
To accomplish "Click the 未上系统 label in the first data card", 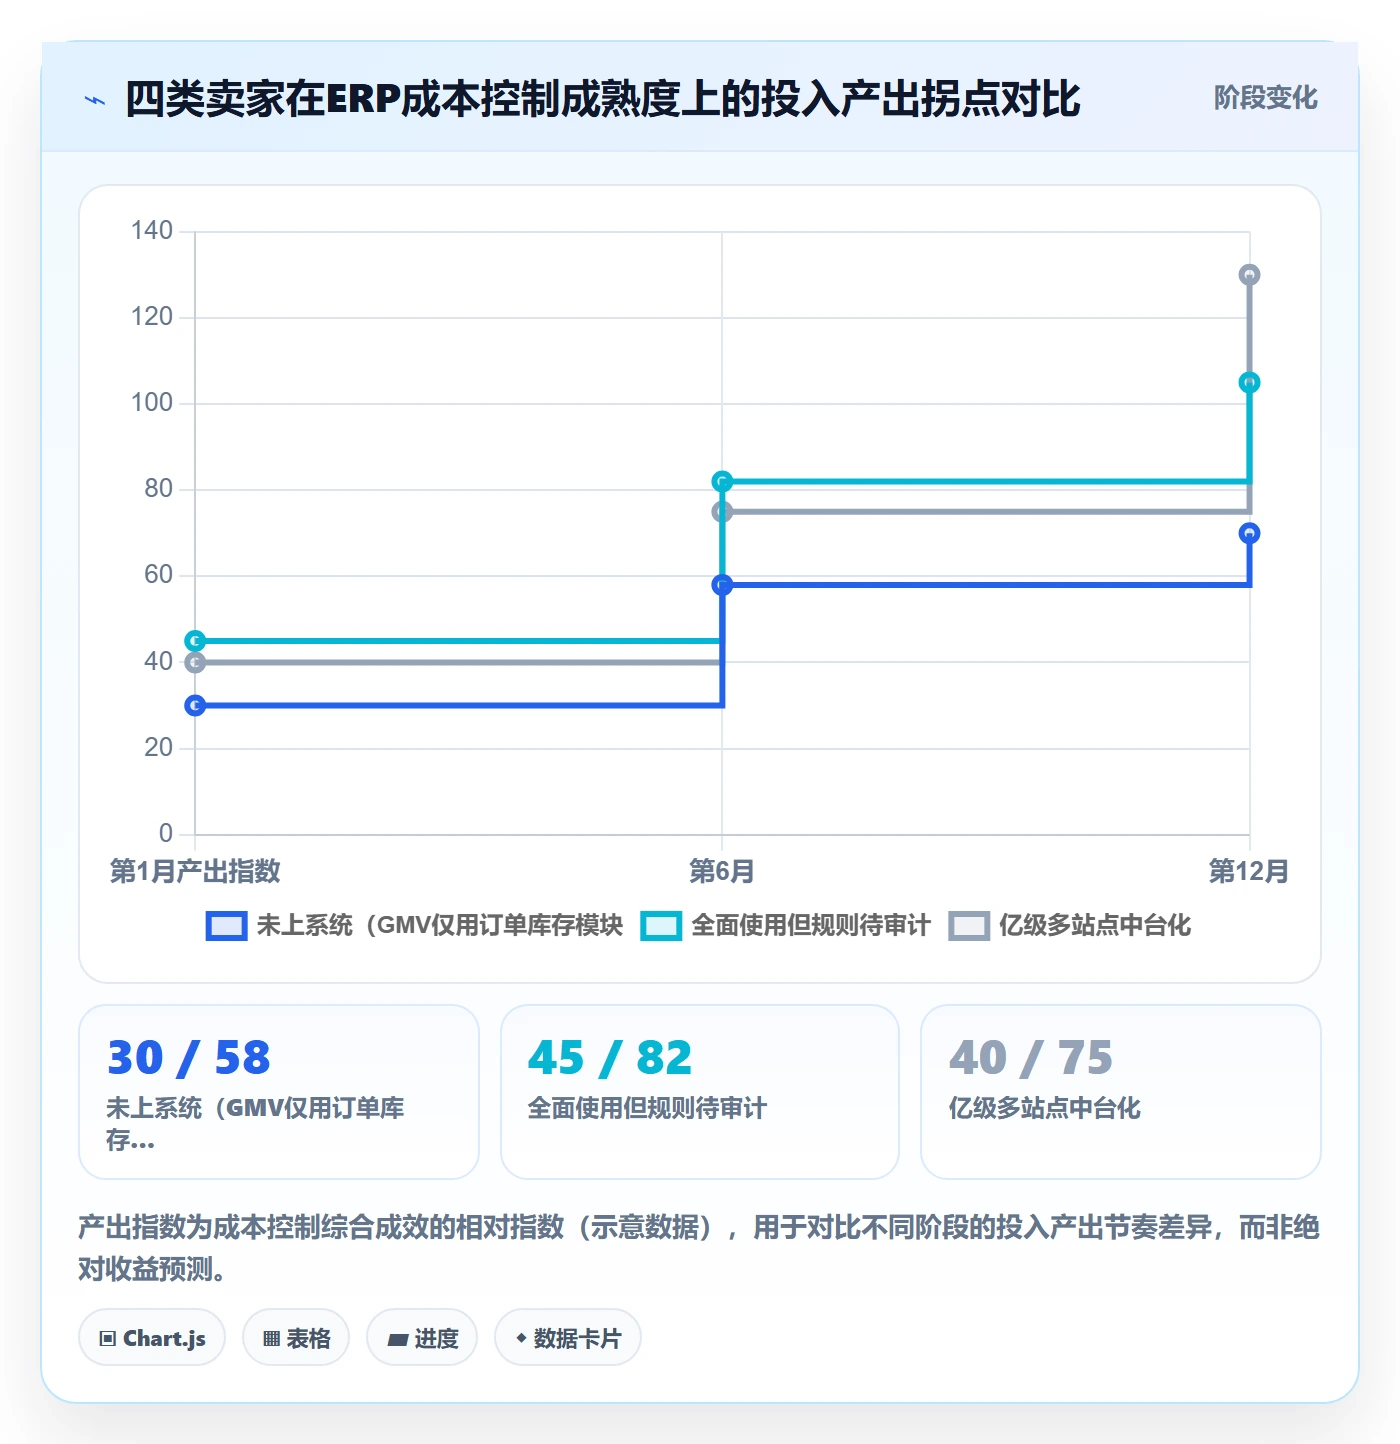I will pyautogui.click(x=255, y=1124).
